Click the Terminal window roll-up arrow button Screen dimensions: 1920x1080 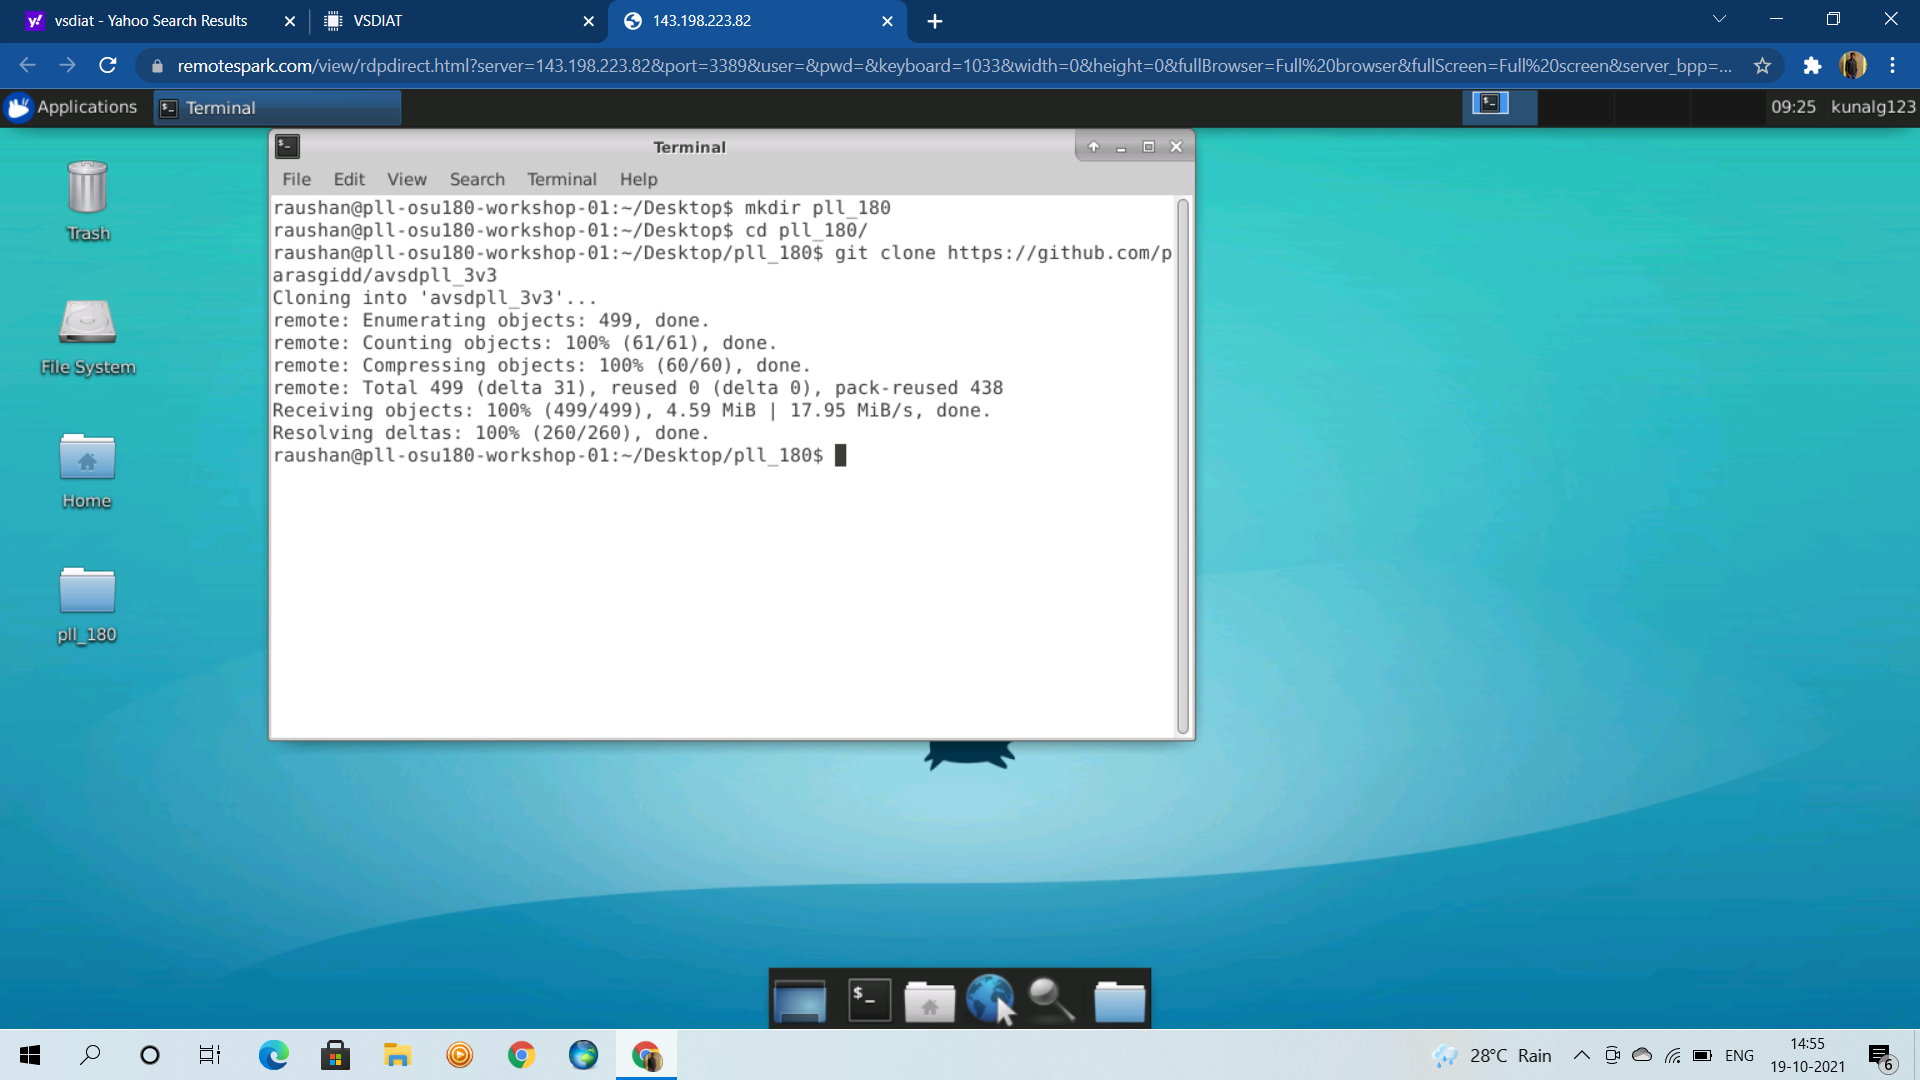(1093, 146)
